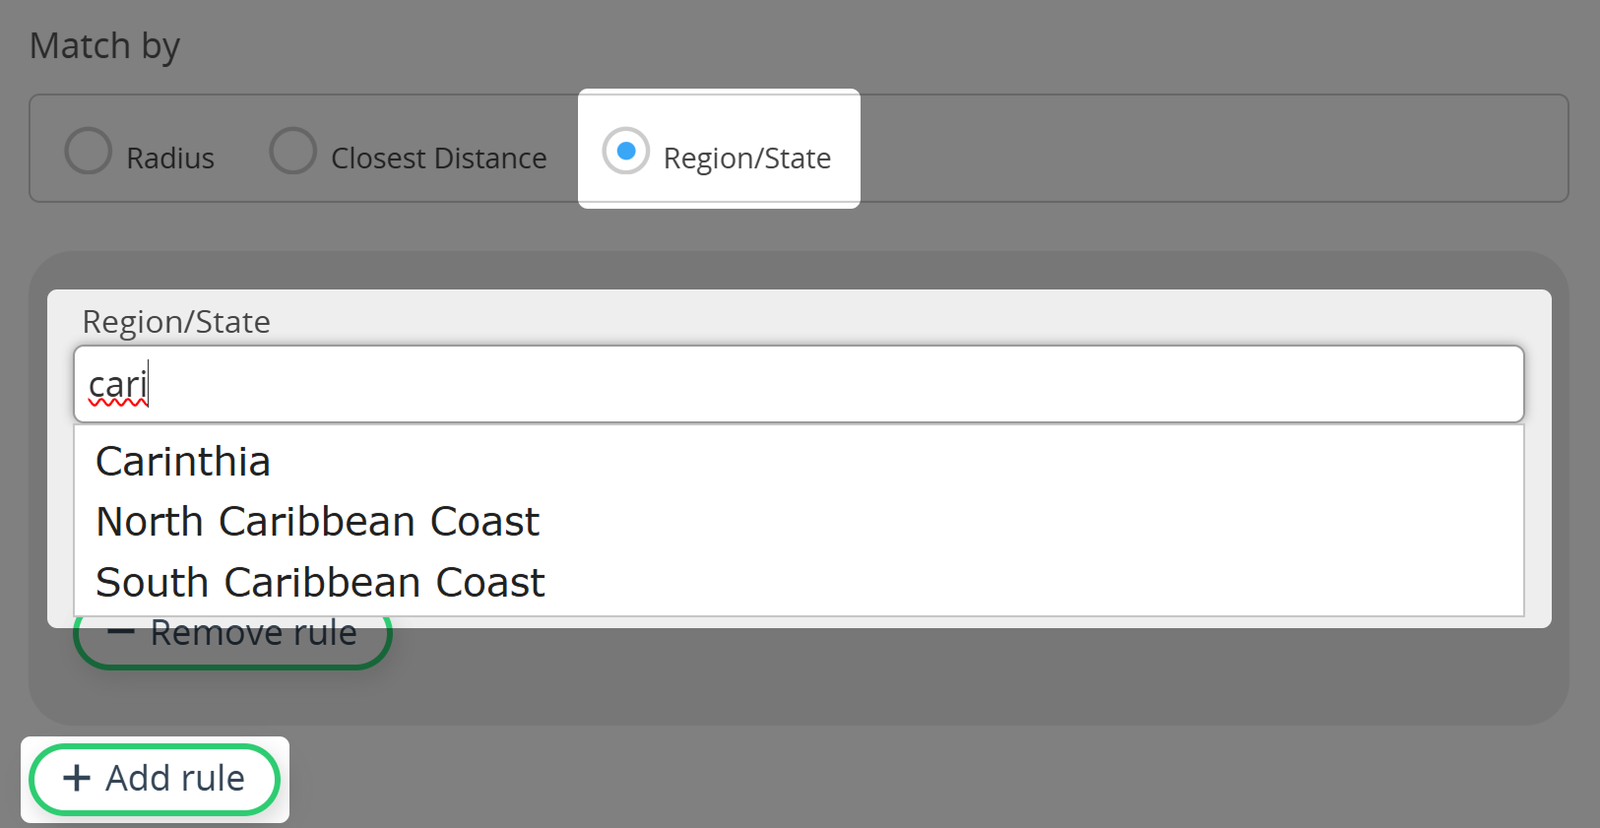Choose North Caribbean Coast suggestion
Screen dimensions: 1600x828
tap(317, 520)
